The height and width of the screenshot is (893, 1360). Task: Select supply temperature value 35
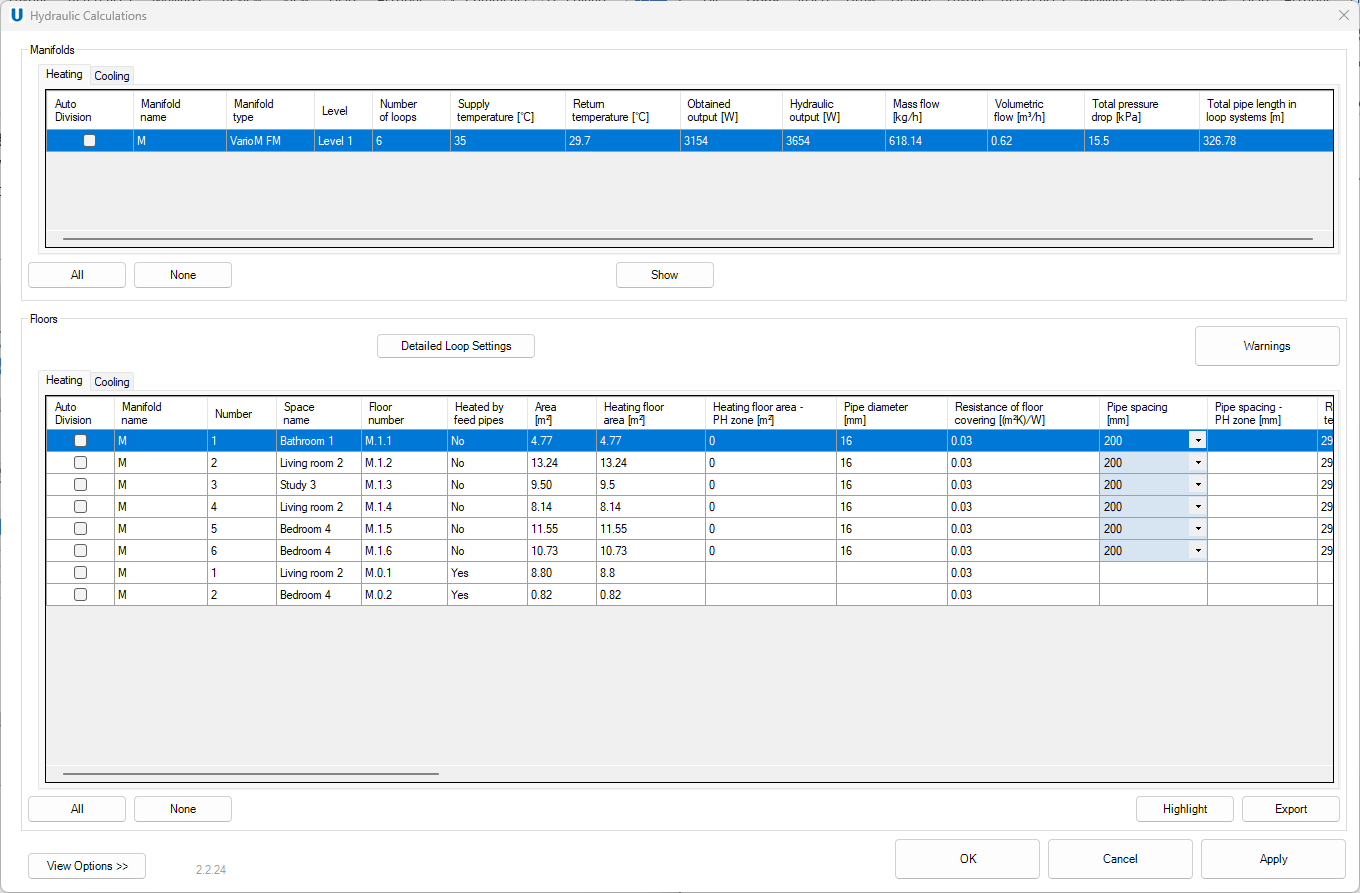pos(507,141)
